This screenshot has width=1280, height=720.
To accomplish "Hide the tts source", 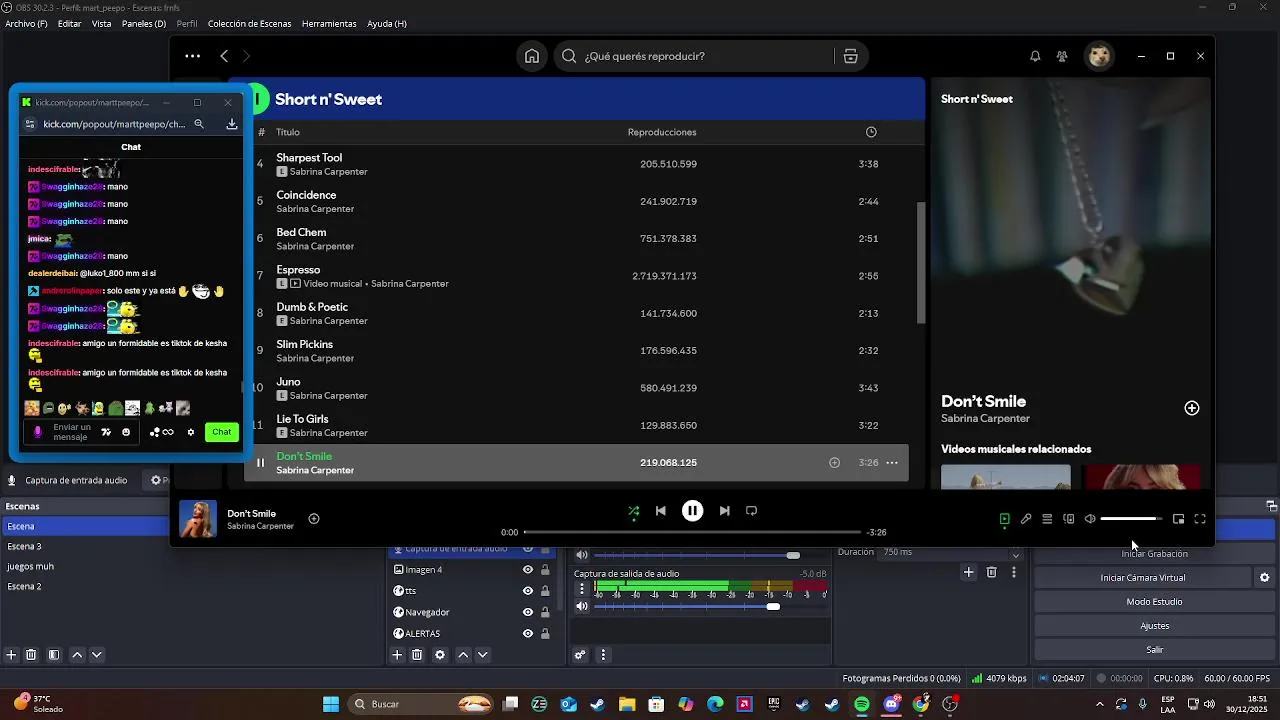I will coord(528,591).
